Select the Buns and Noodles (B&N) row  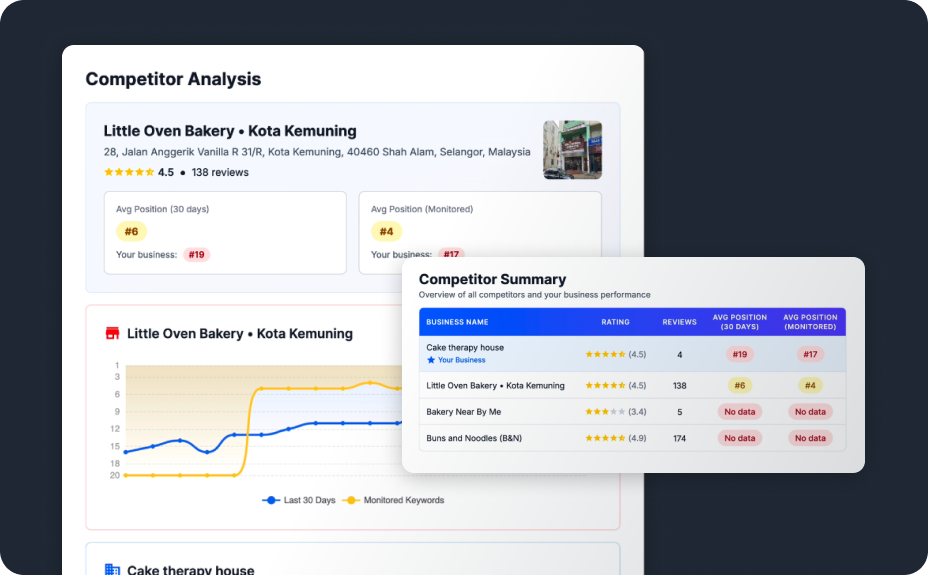point(632,438)
